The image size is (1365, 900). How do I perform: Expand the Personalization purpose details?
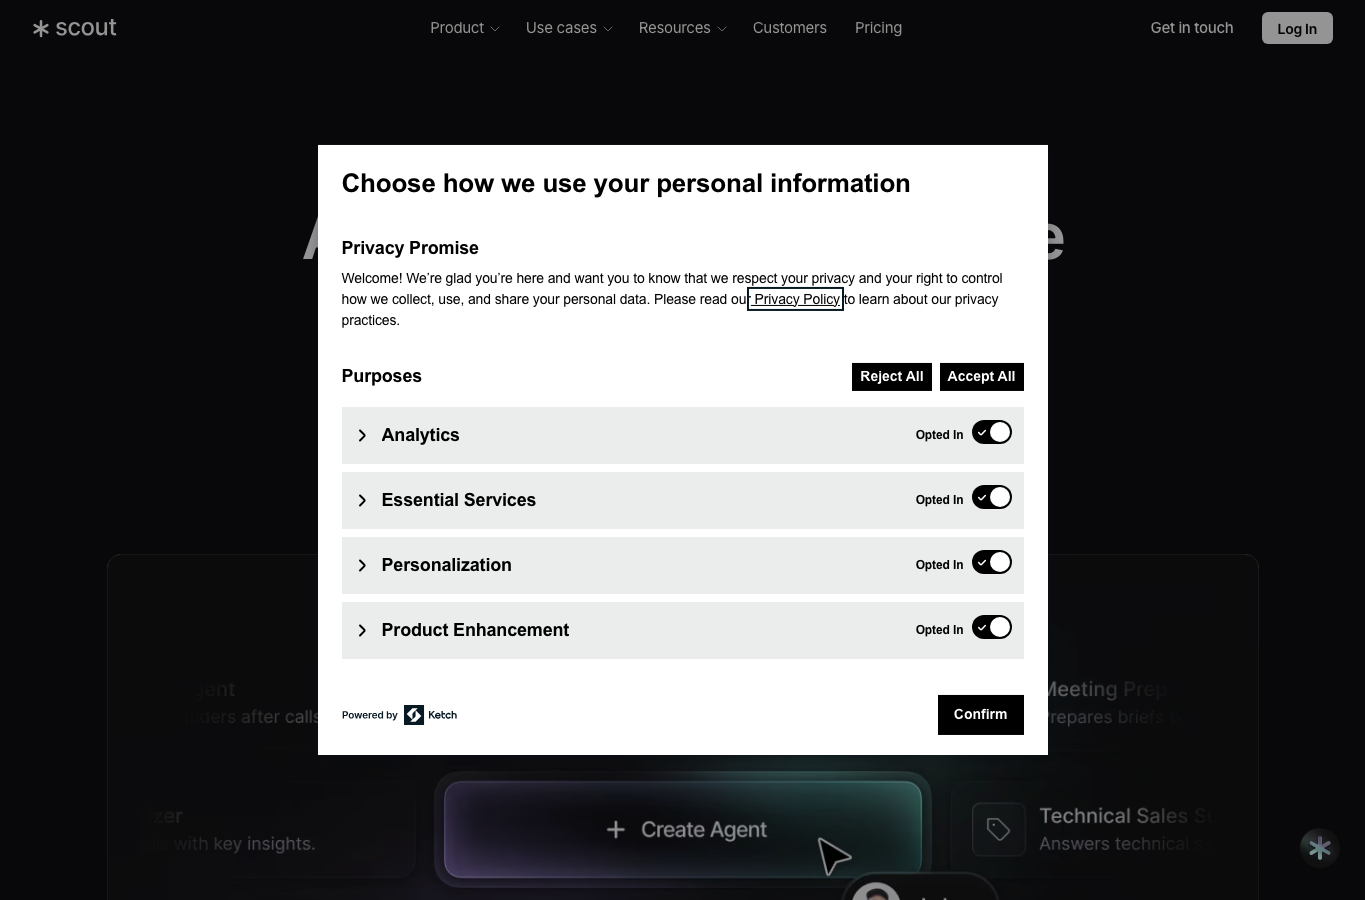pos(362,565)
